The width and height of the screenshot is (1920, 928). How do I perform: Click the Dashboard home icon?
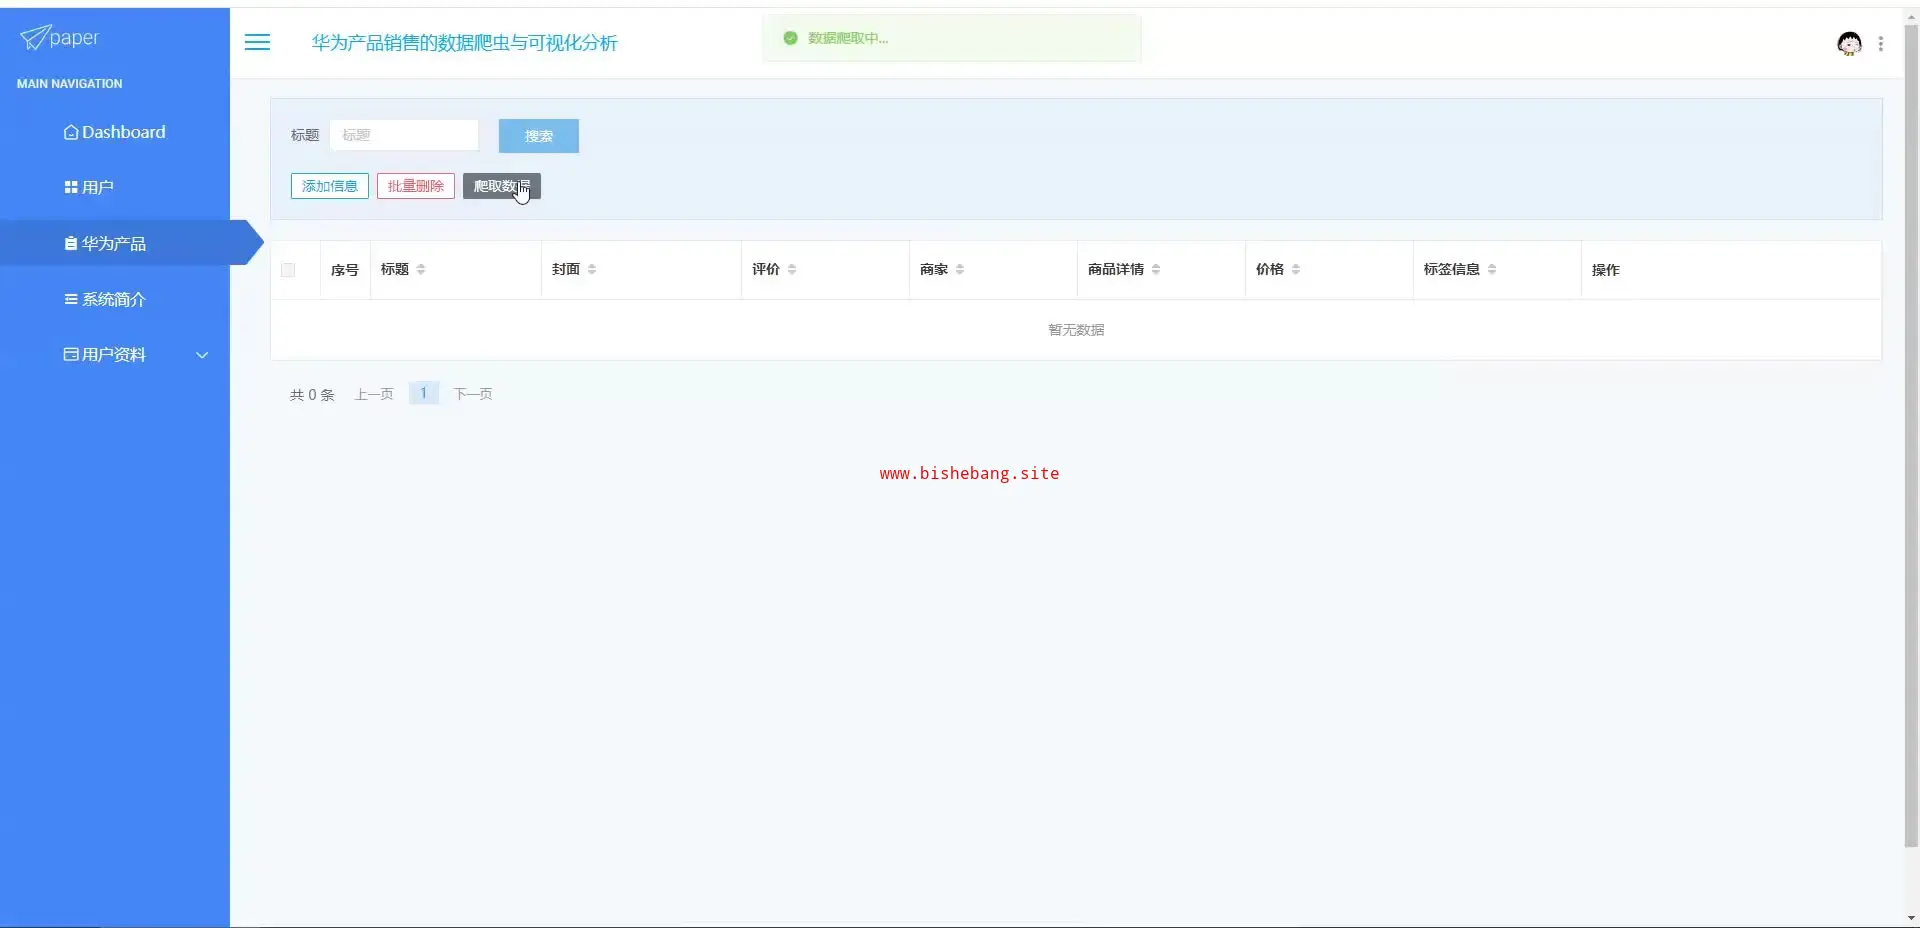point(71,132)
